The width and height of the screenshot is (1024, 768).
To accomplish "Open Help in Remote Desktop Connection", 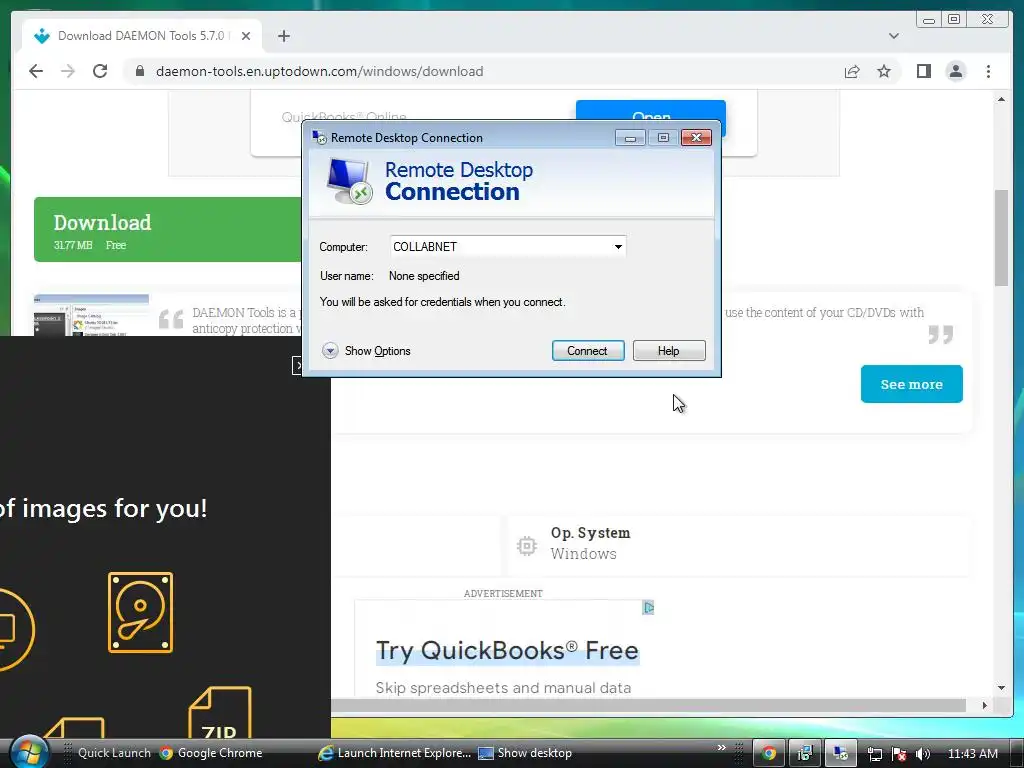I will point(669,351).
